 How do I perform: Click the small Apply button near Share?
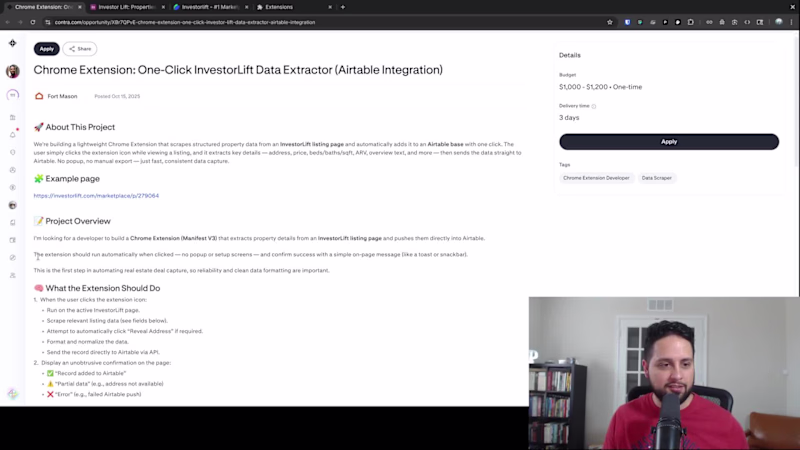[46, 49]
